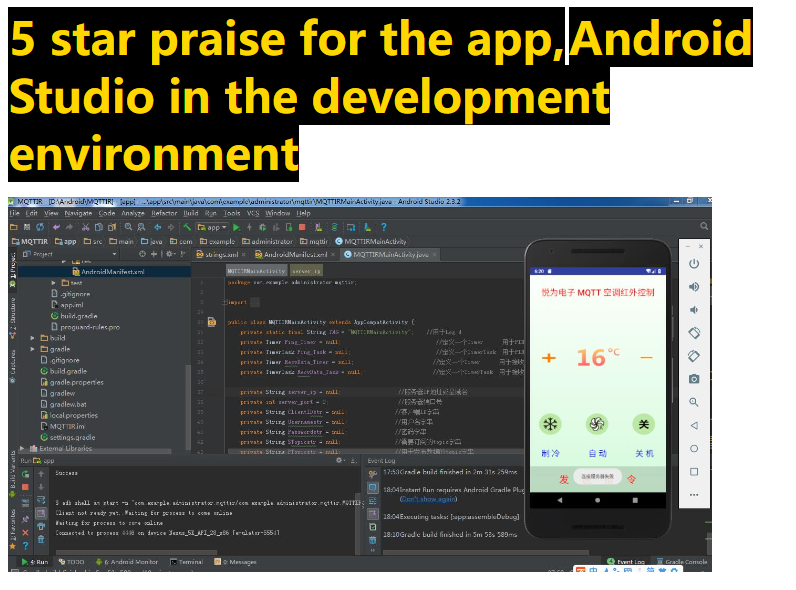Click the red Stop square in Run panel
796x590 pixels.
click(25, 487)
